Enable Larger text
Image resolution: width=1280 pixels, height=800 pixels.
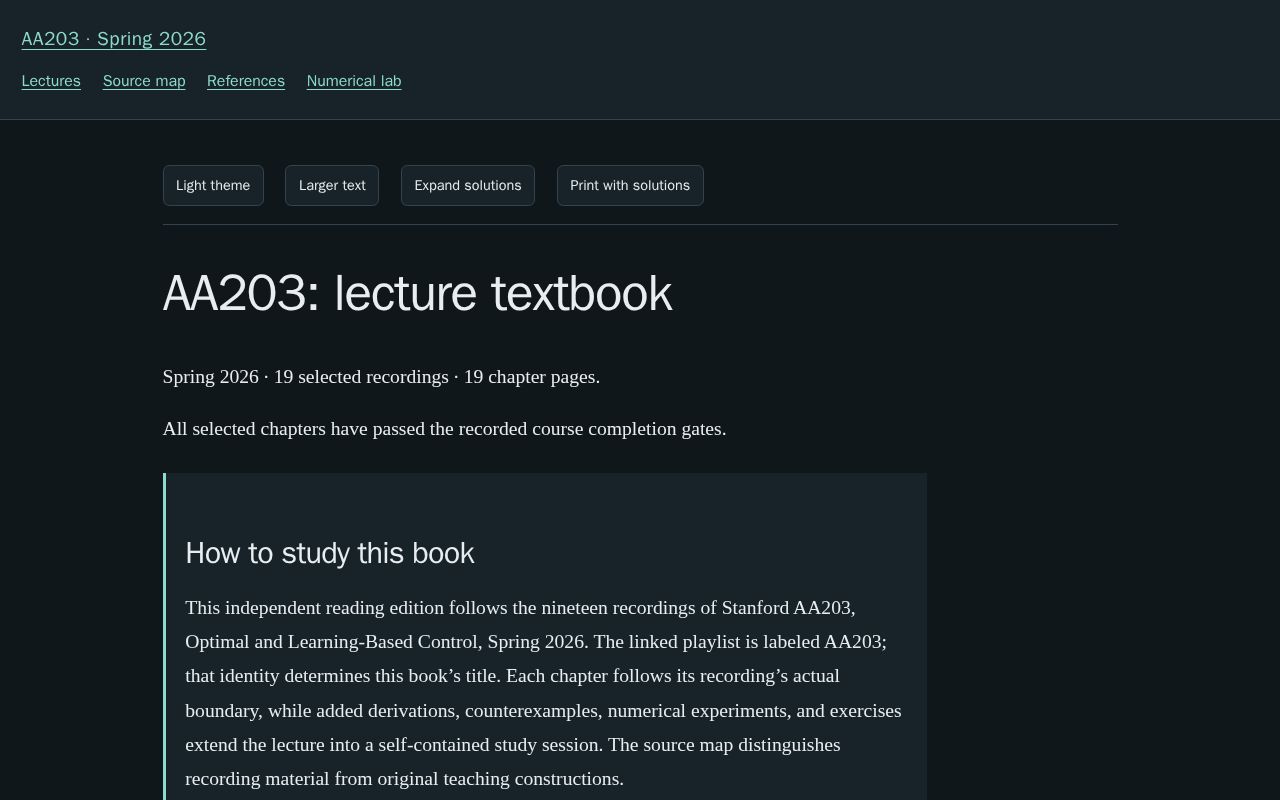pos(332,185)
